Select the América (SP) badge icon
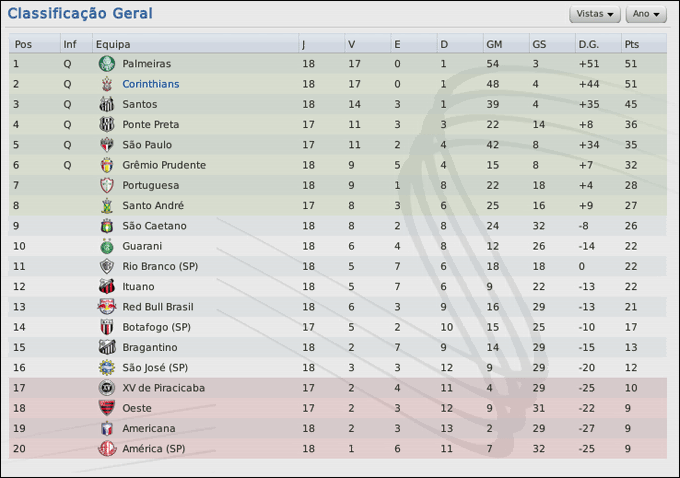 coord(107,449)
